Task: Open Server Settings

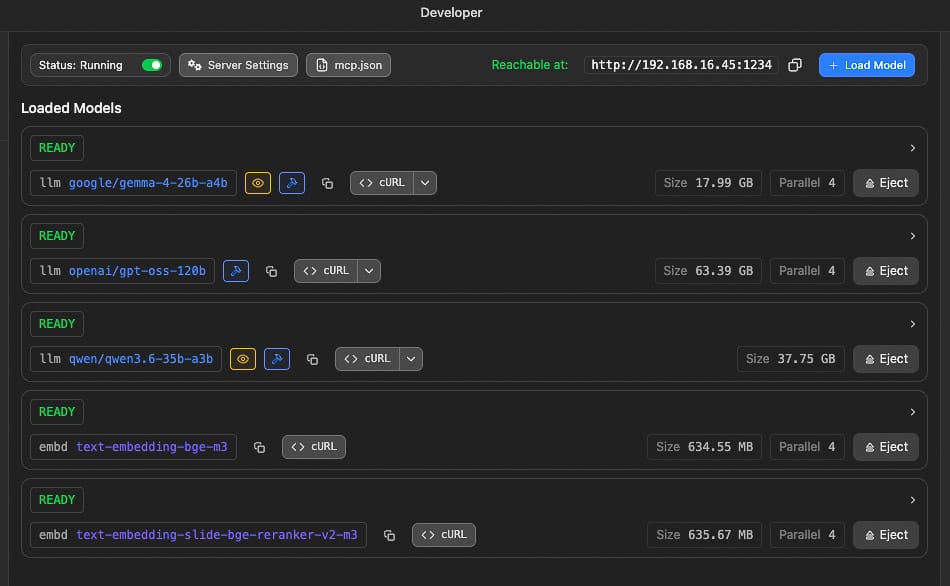Action: pyautogui.click(x=238, y=65)
